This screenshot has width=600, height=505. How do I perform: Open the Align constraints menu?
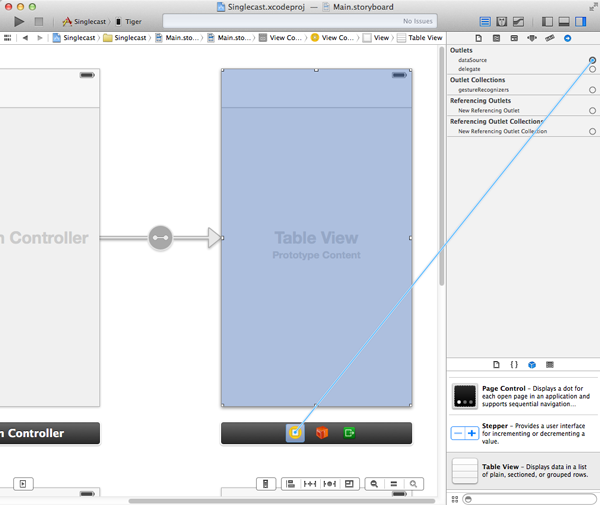tap(291, 484)
